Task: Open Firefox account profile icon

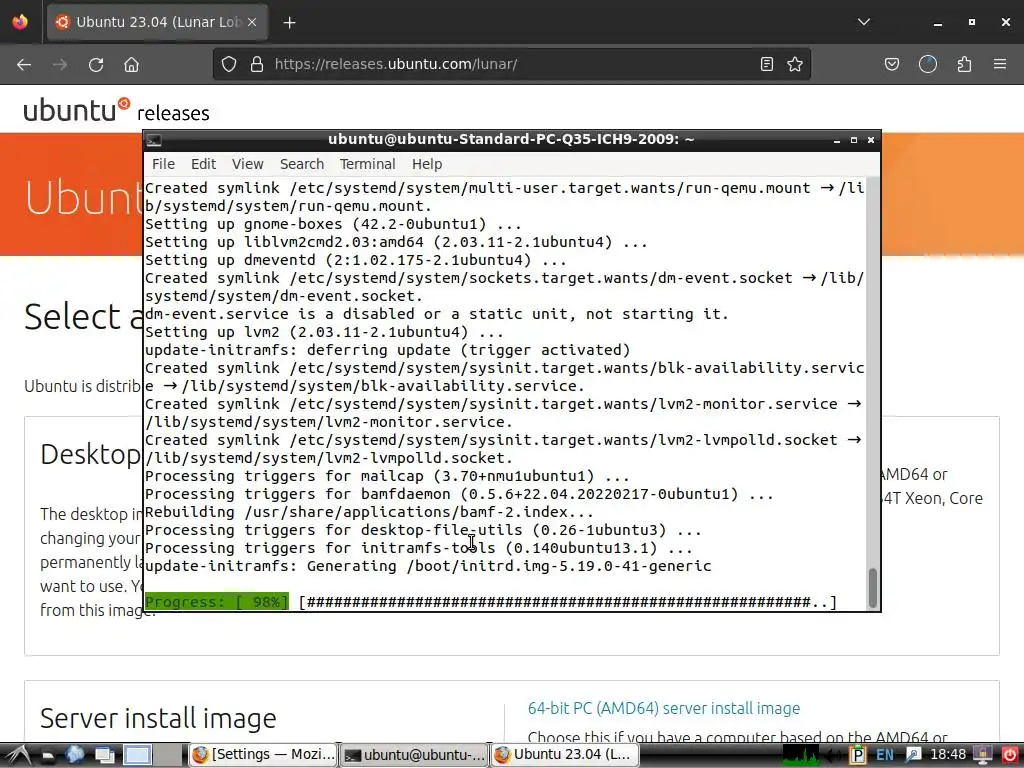Action: [x=928, y=64]
